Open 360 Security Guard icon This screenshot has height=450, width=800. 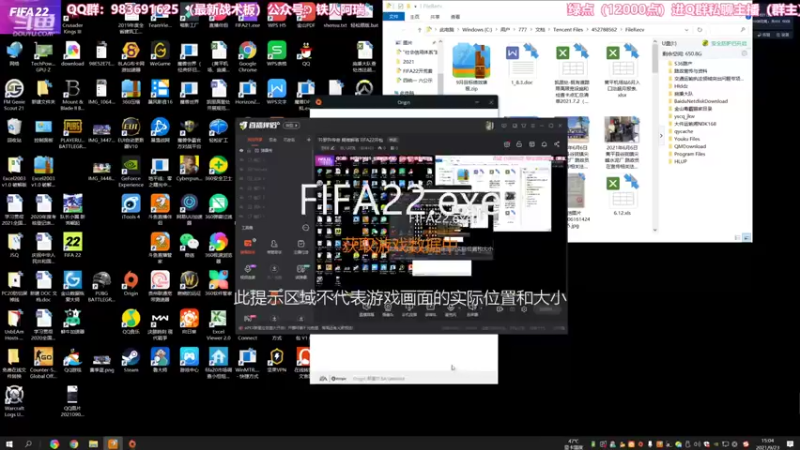[x=218, y=168]
